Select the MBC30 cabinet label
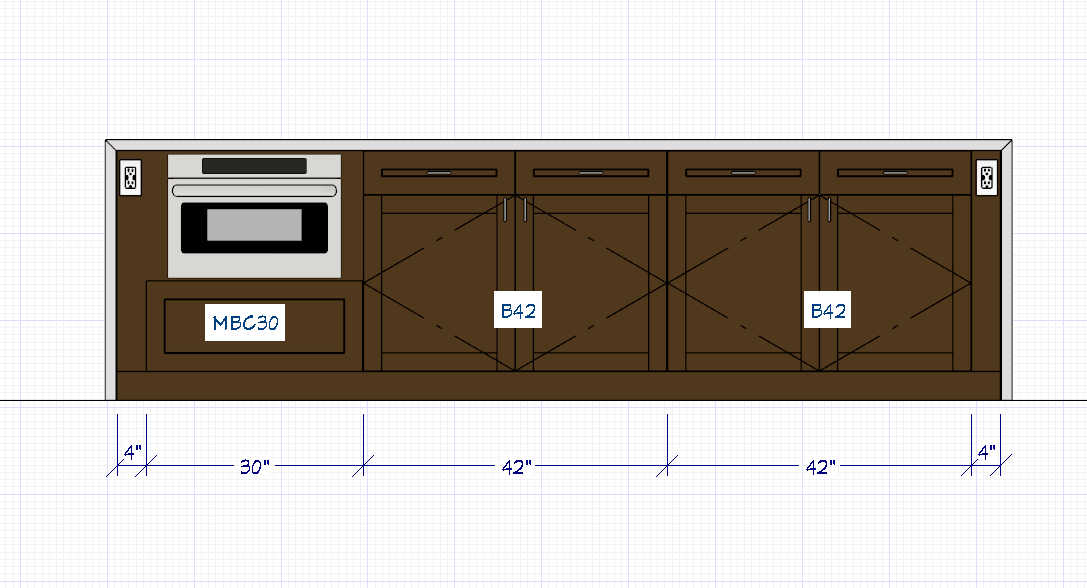Viewport: 1087px width, 588px height. [x=245, y=322]
